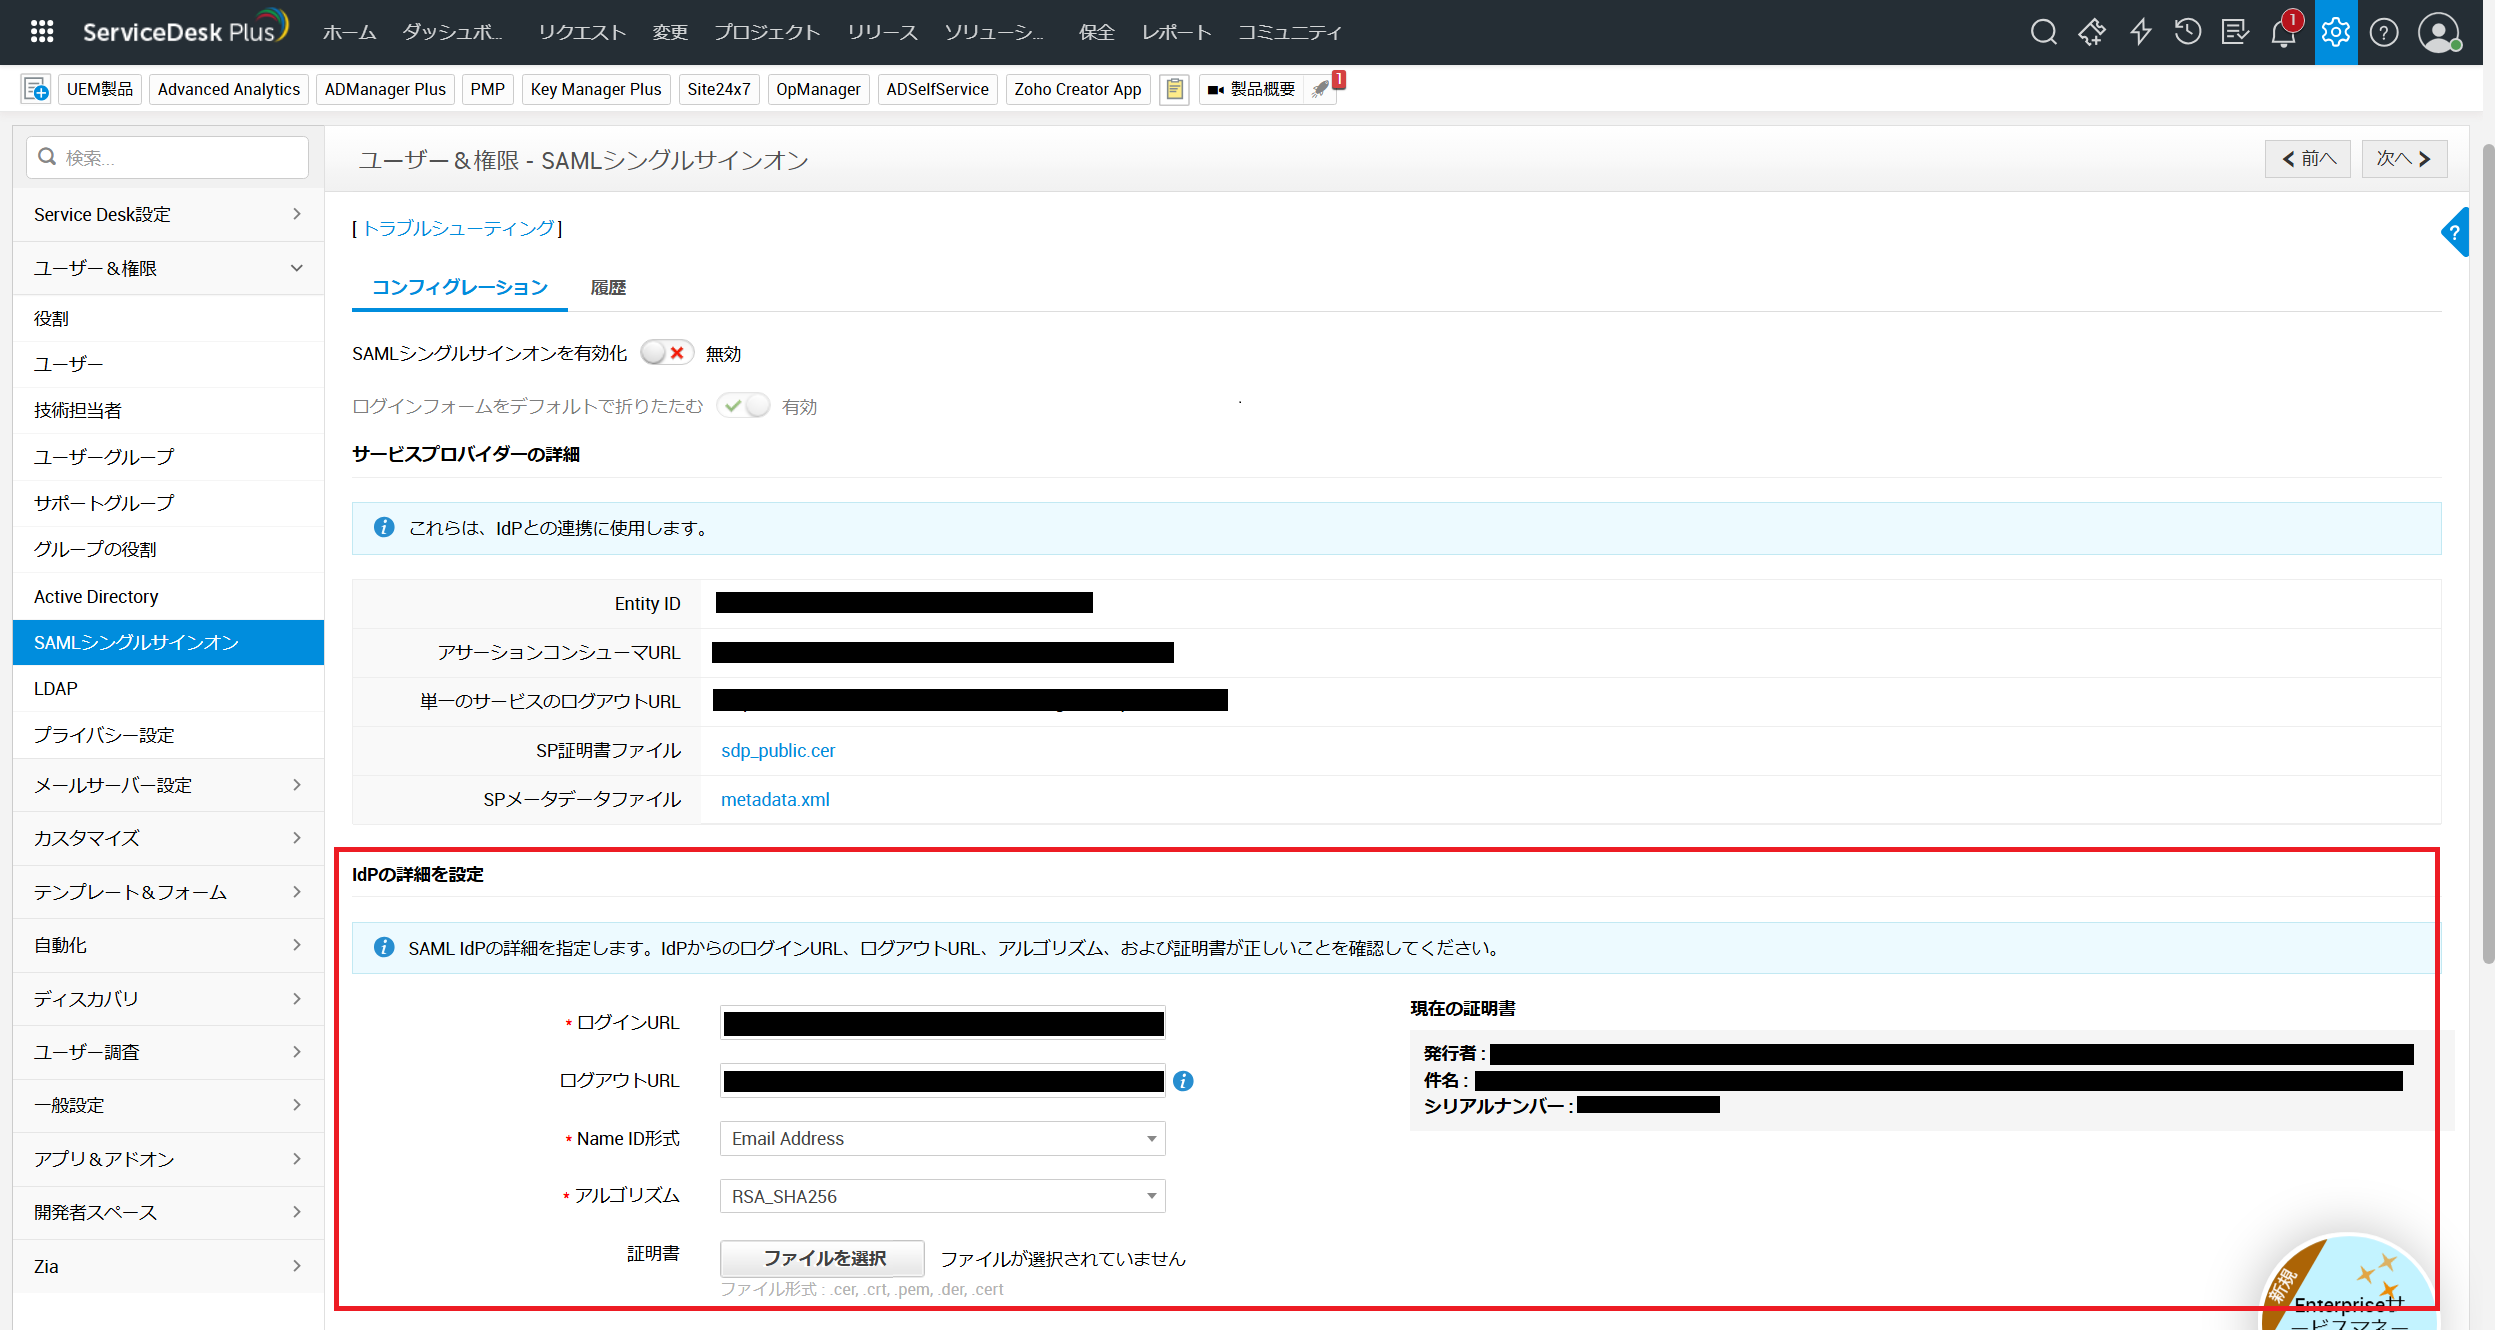Open the recent history clock icon
This screenshot has height=1330, width=2495.
click(2187, 32)
